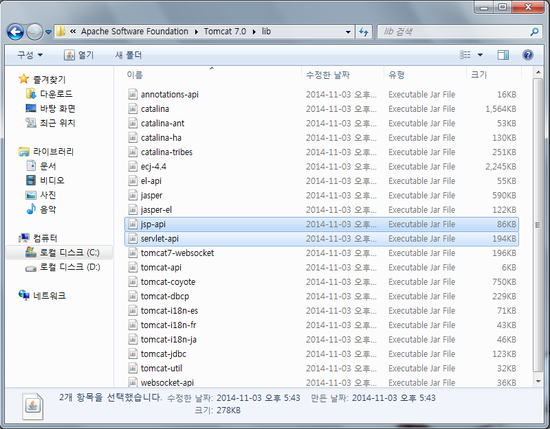Open recent pages dropdown next to Forward

[48, 32]
